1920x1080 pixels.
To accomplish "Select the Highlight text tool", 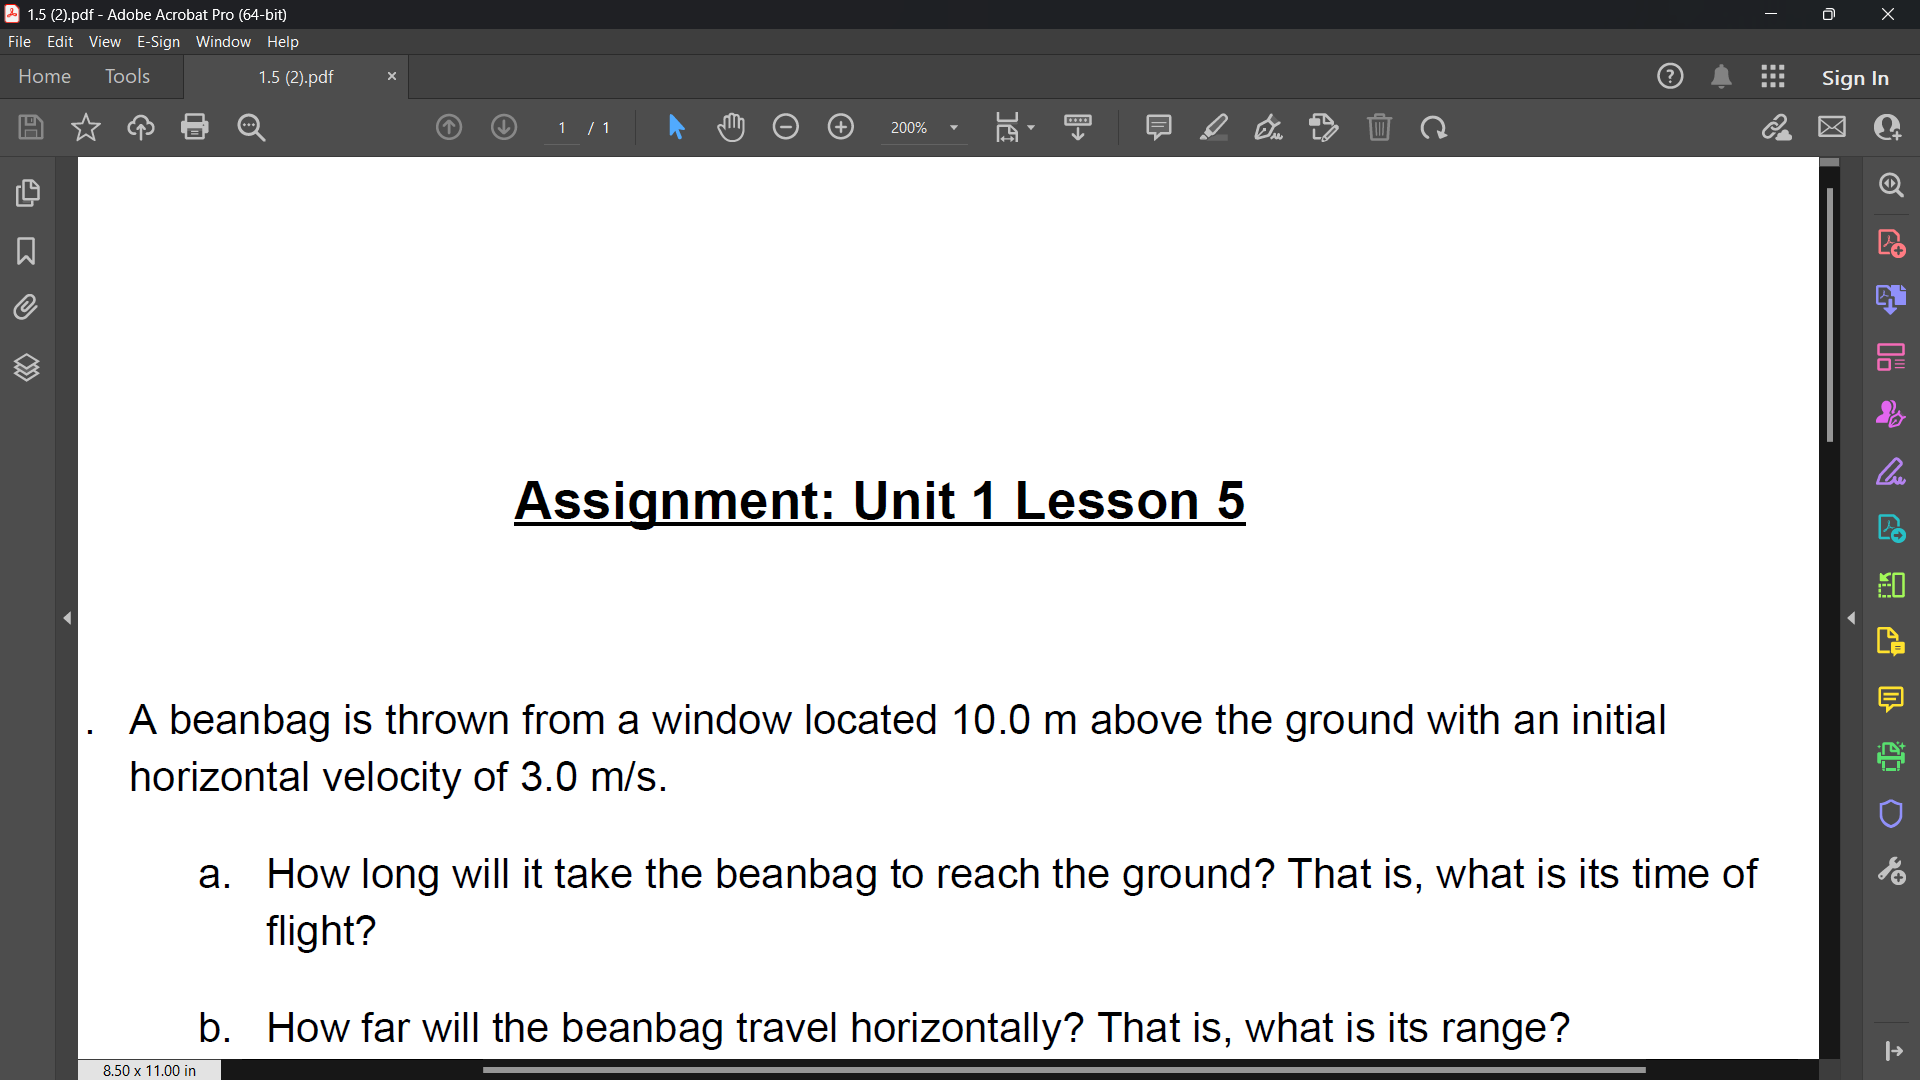I will pos(1214,127).
